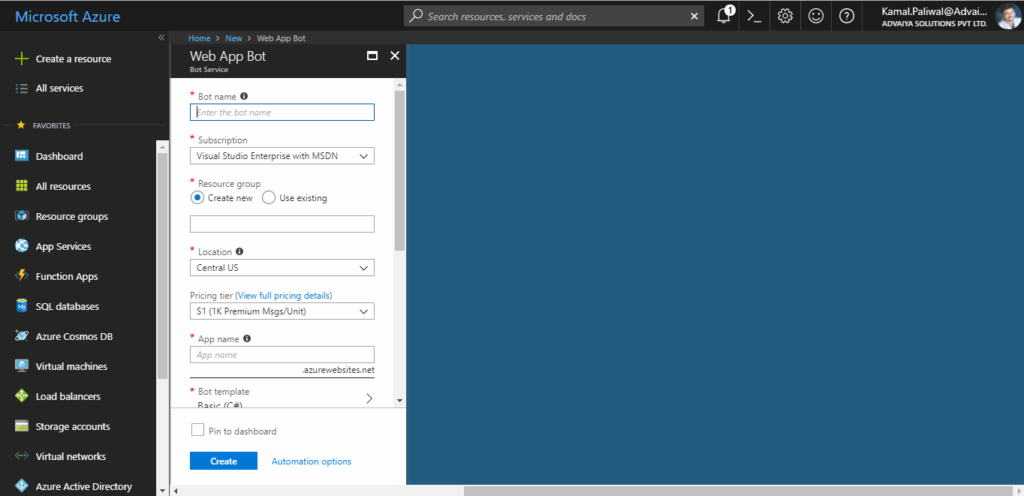Click the horizontal scrollbar left arrow
The image size is (1024, 496).
pos(175,490)
